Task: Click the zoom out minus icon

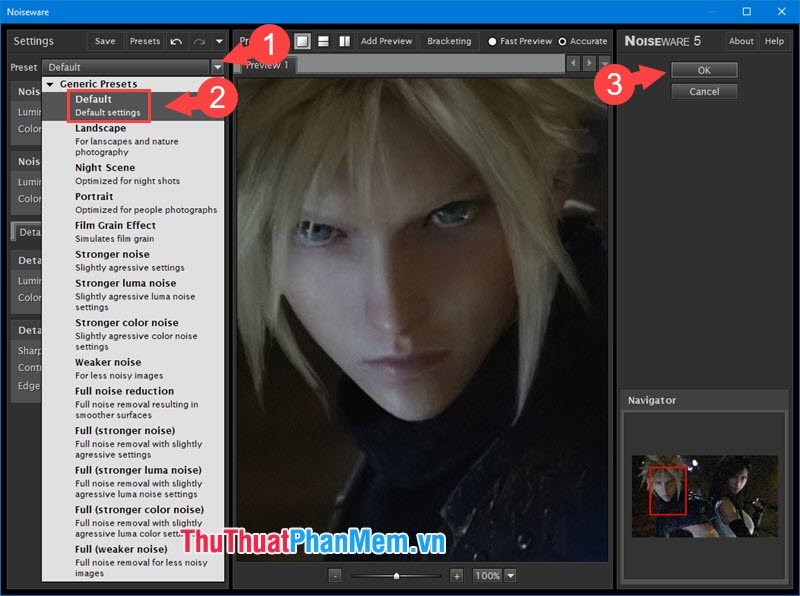Action: click(336, 576)
